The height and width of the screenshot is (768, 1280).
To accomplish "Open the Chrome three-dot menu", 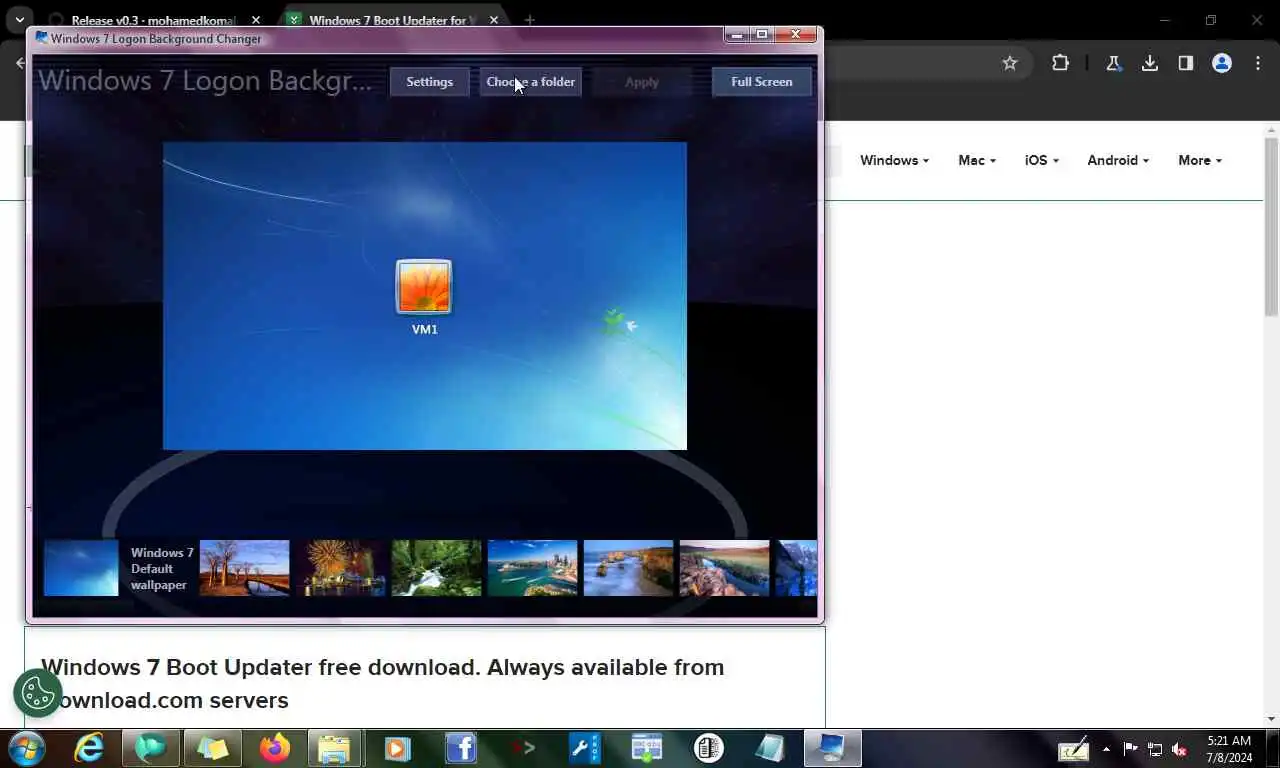I will 1258,63.
